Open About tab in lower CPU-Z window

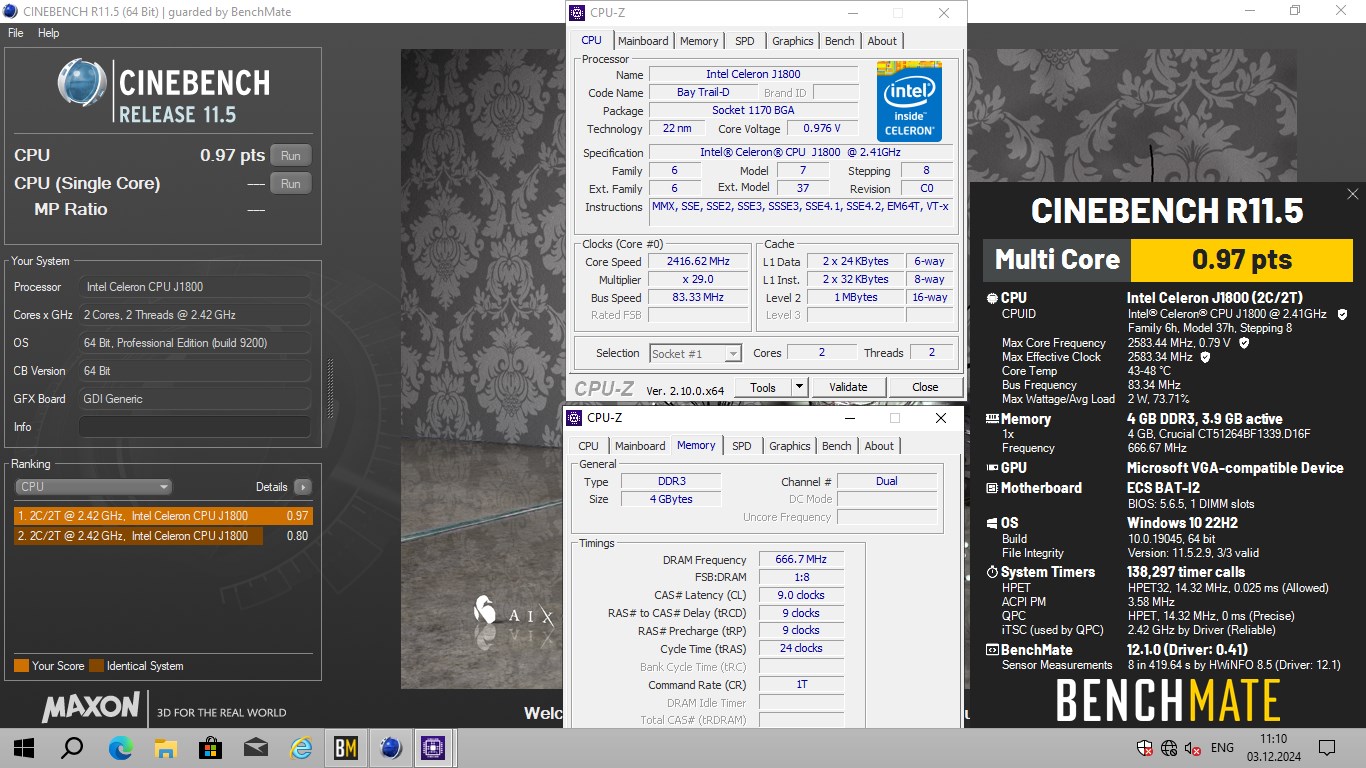pyautogui.click(x=879, y=446)
